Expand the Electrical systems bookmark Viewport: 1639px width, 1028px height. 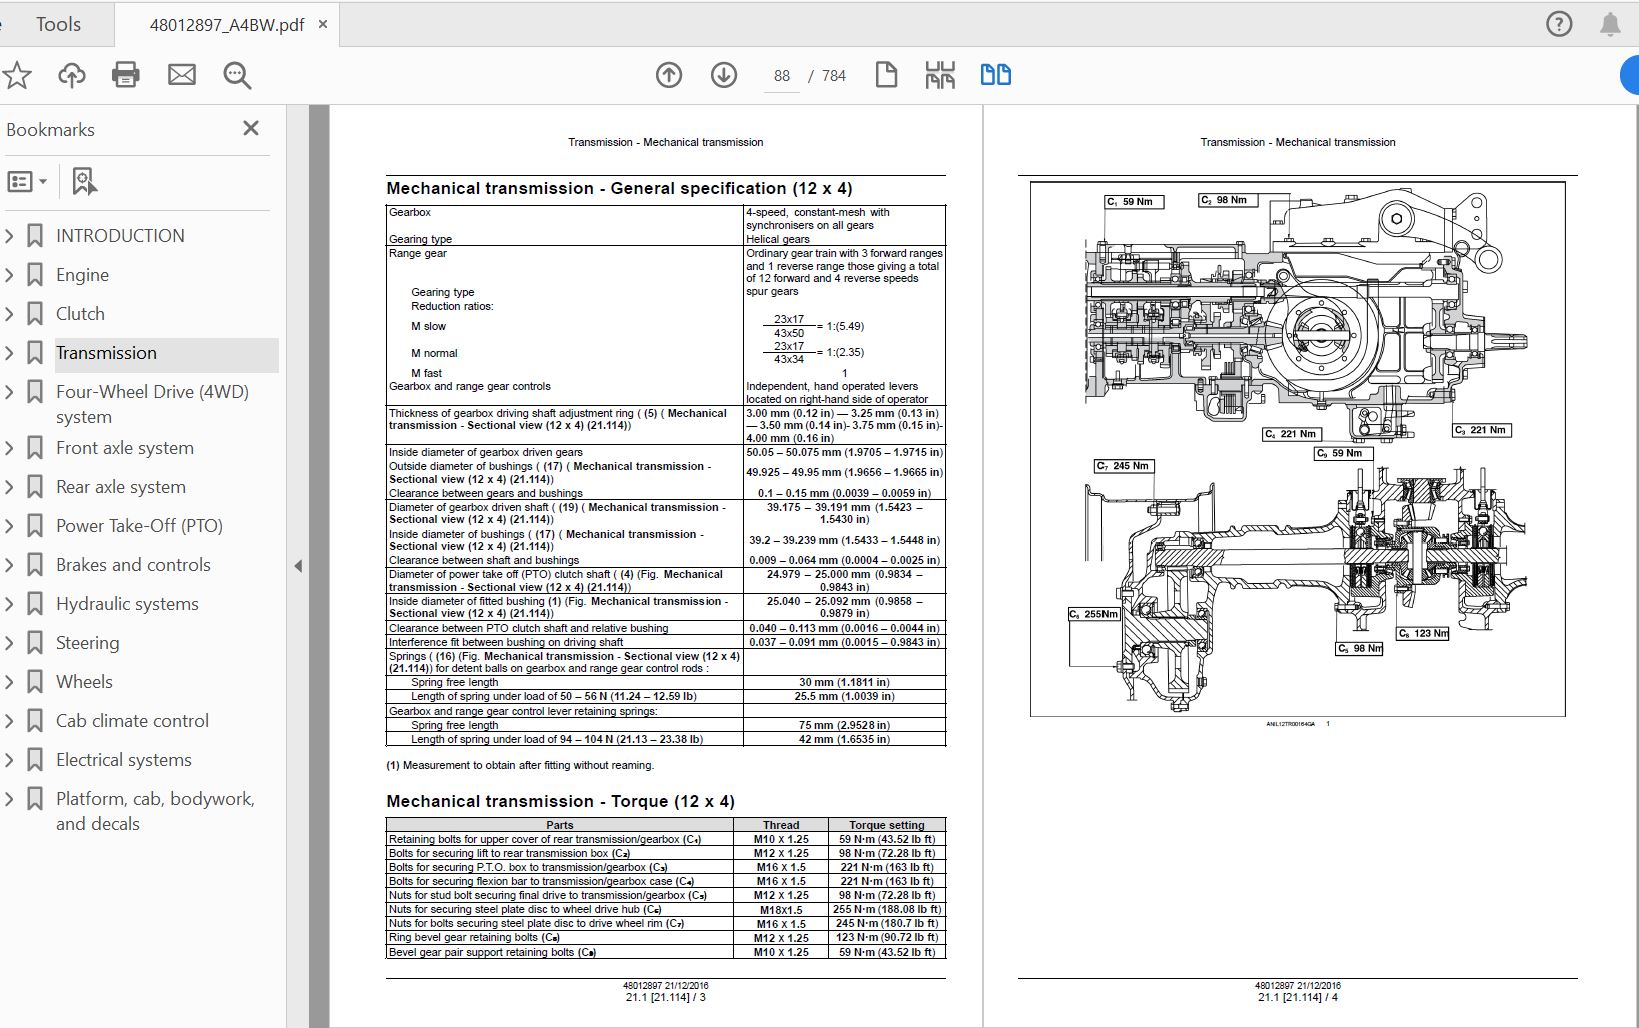9,760
